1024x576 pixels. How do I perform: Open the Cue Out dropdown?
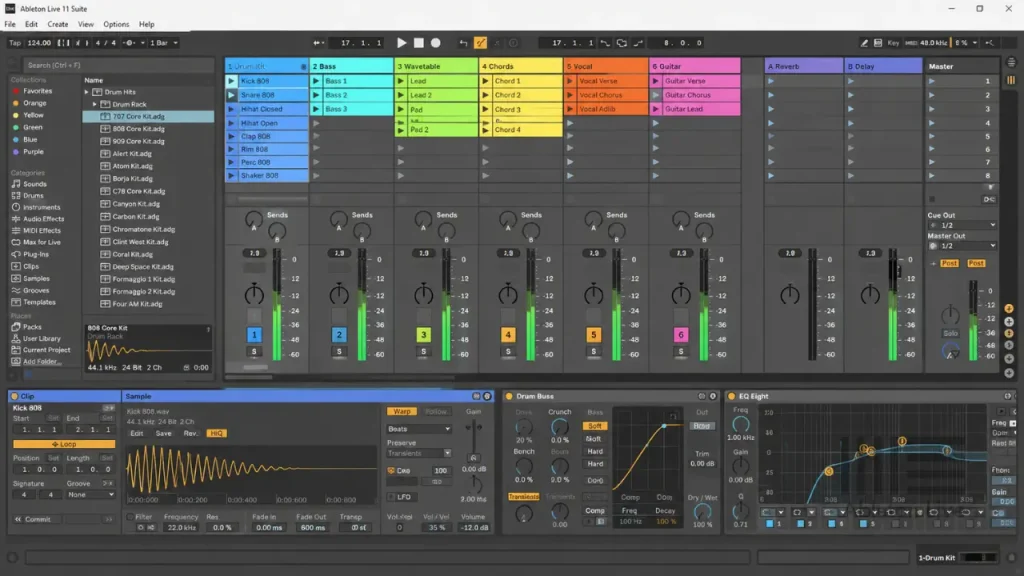[x=963, y=225]
